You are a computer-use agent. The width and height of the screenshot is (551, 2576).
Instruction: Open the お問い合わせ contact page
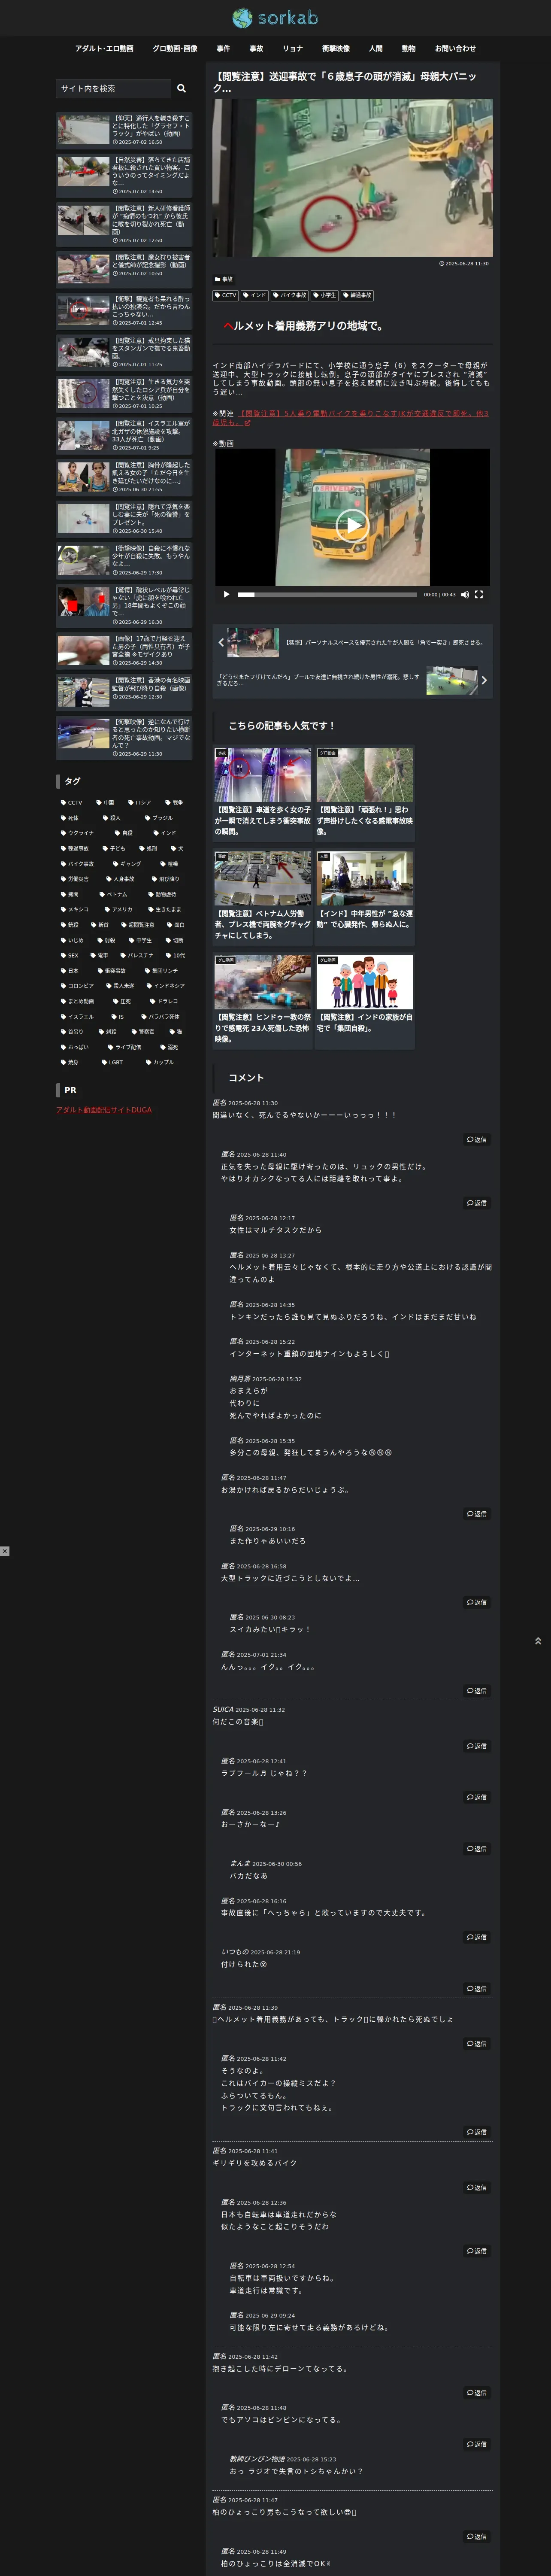click(x=455, y=48)
